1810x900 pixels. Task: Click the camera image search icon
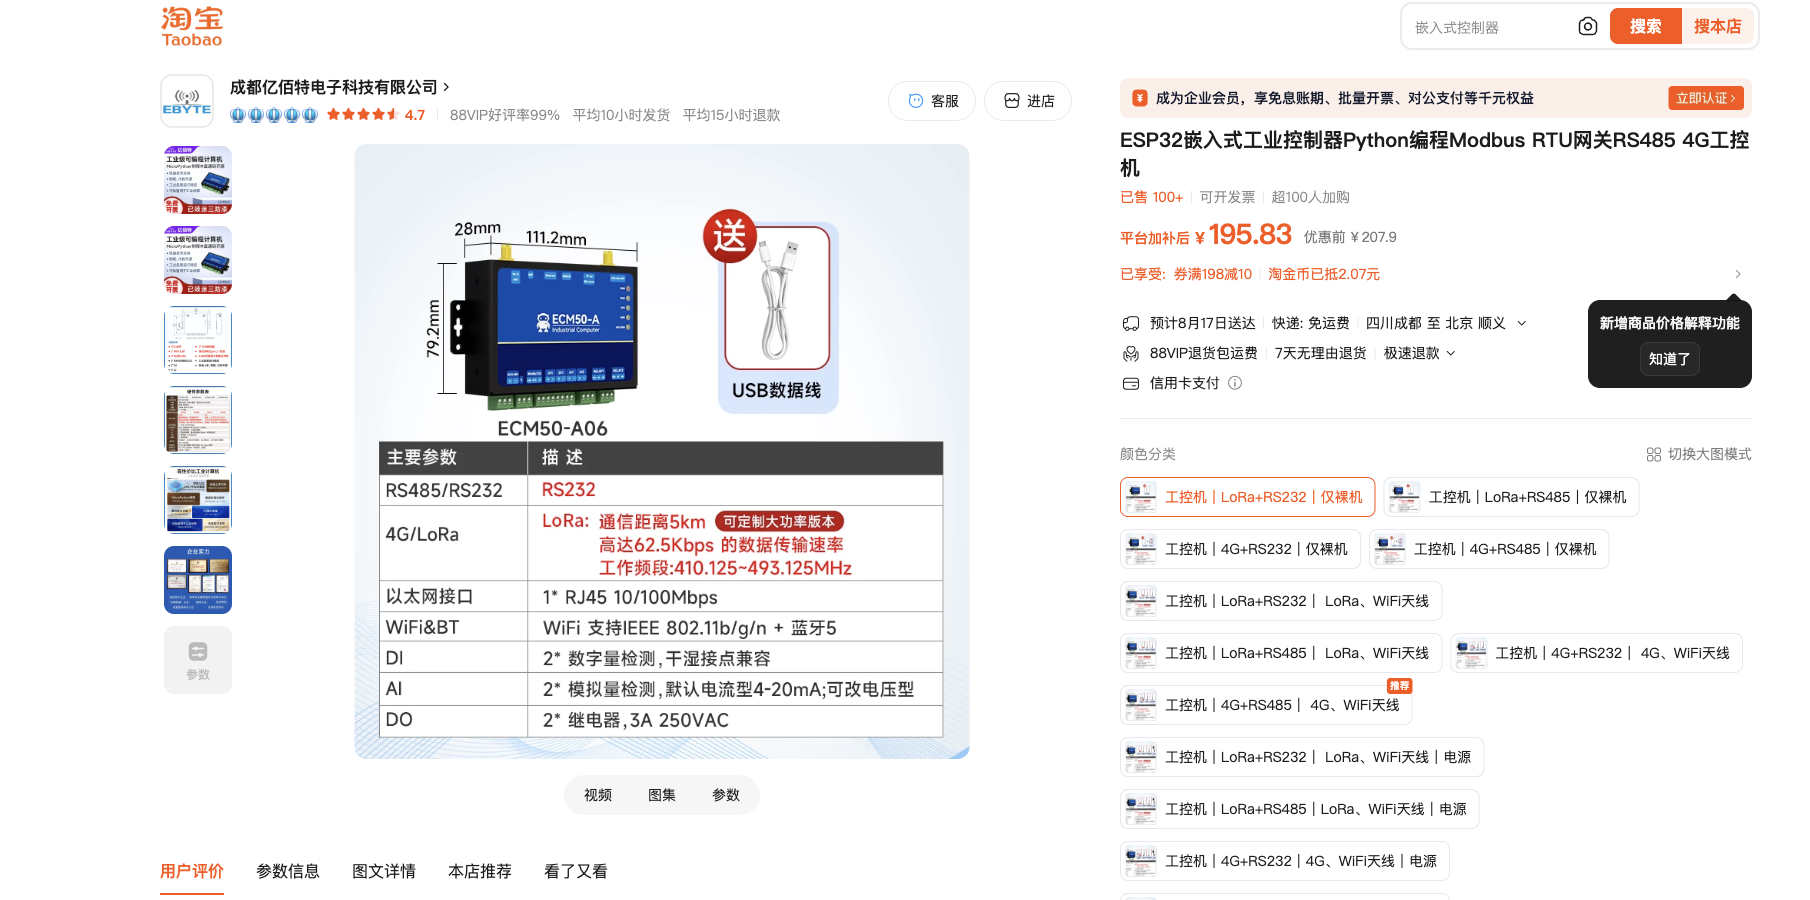(1587, 27)
